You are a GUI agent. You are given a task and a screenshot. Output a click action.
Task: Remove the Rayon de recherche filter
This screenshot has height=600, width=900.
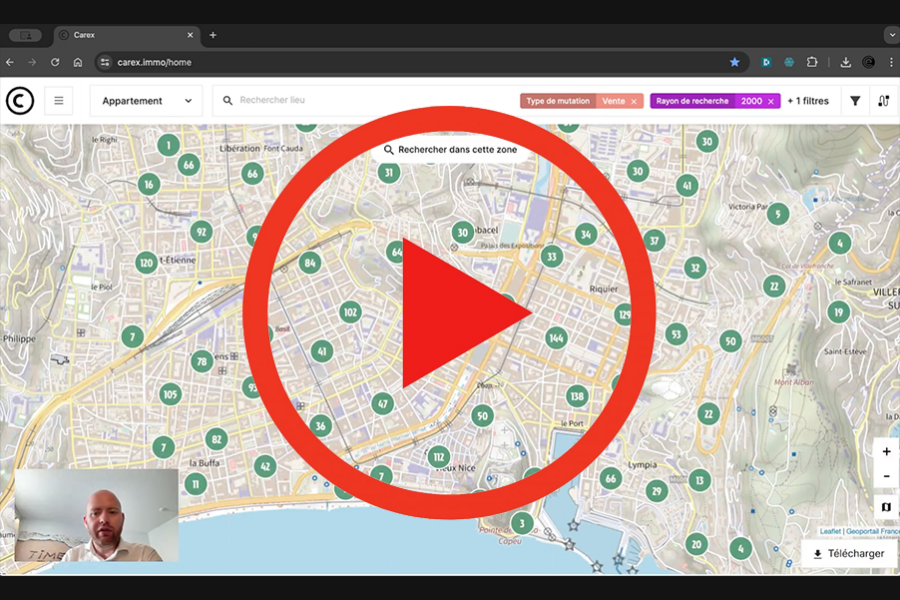click(771, 101)
